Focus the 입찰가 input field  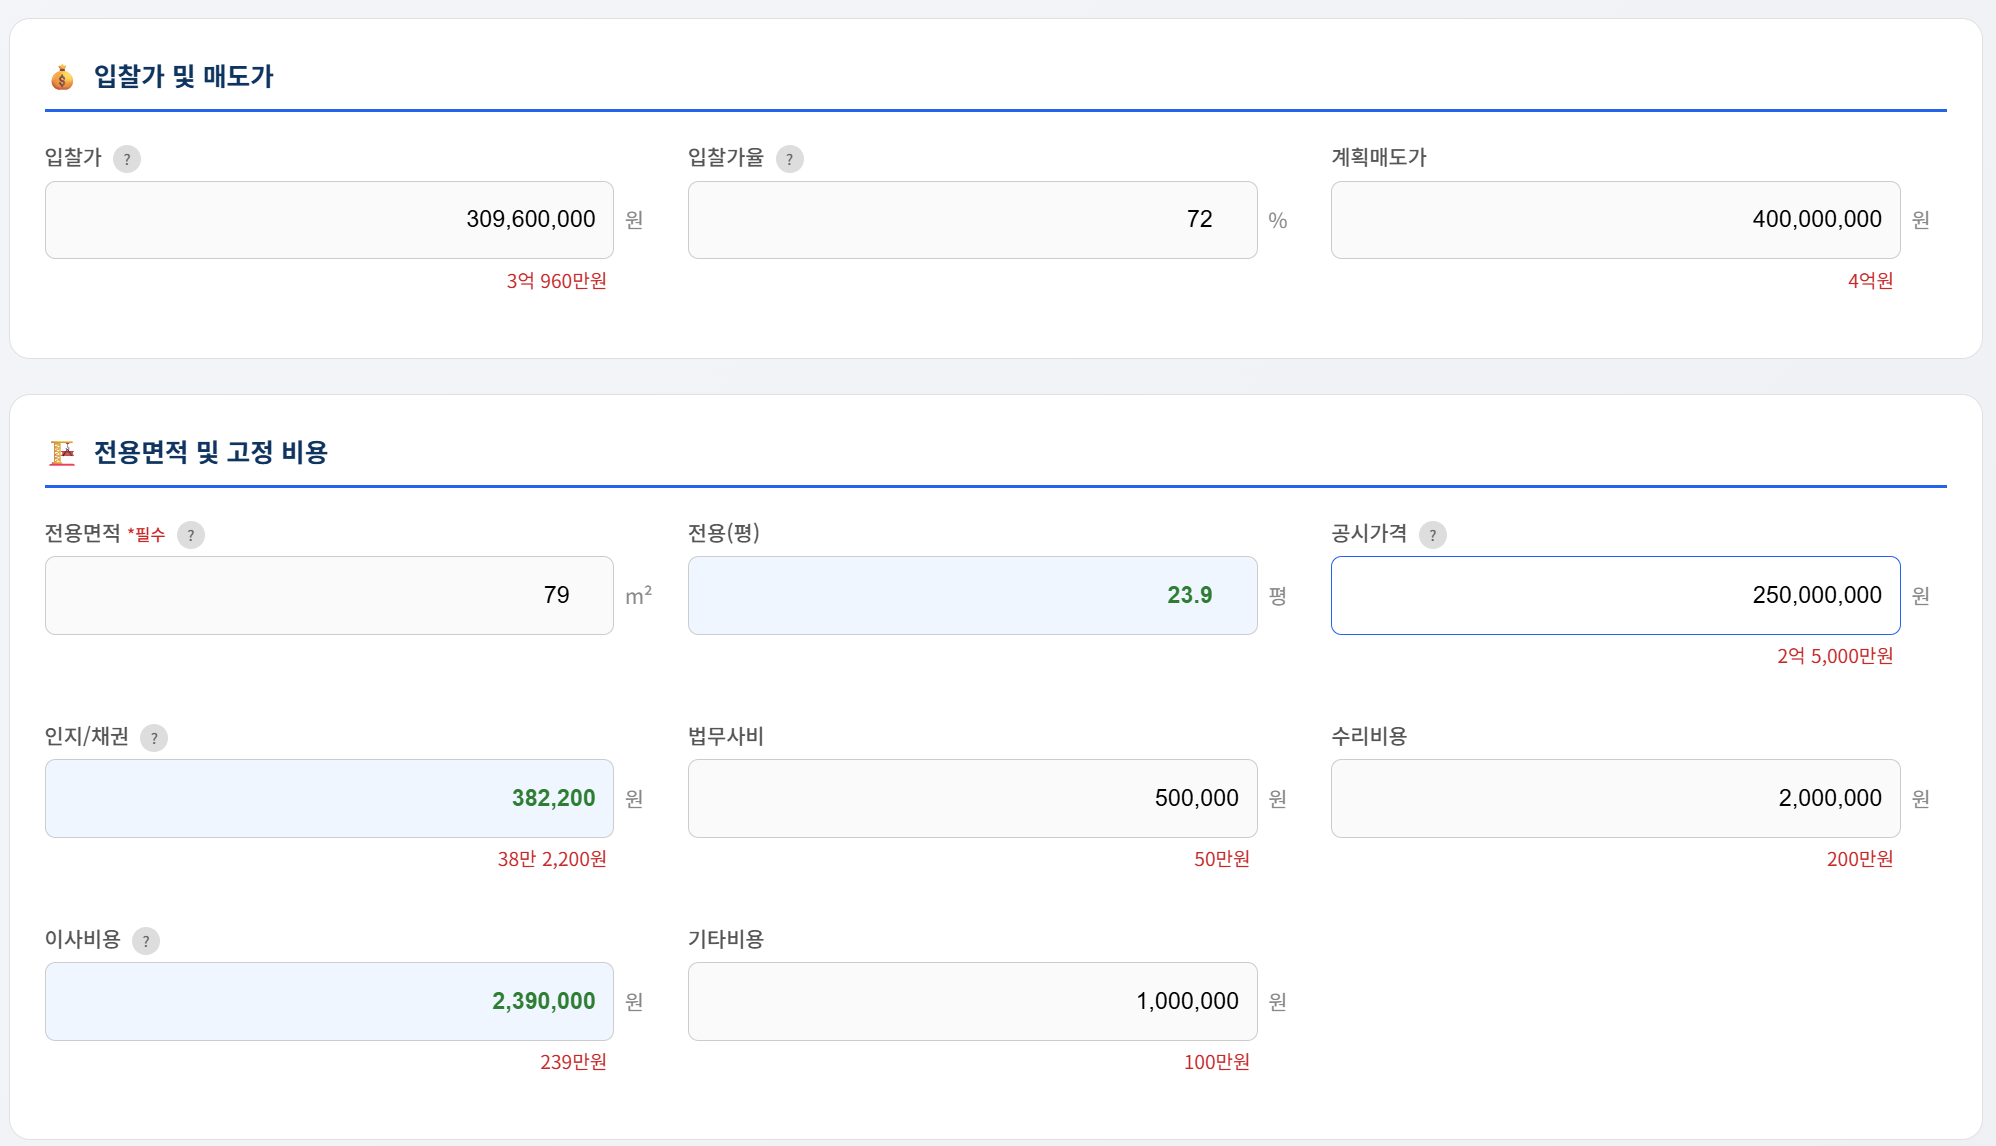click(329, 220)
